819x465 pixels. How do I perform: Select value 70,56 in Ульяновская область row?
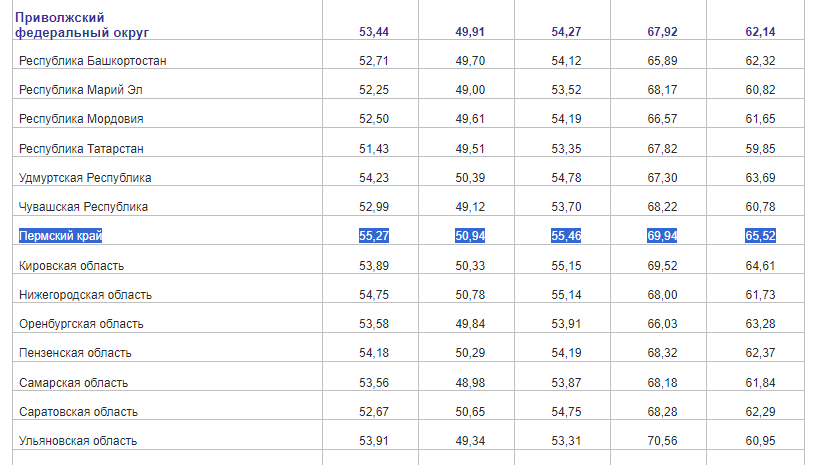[x=663, y=441]
